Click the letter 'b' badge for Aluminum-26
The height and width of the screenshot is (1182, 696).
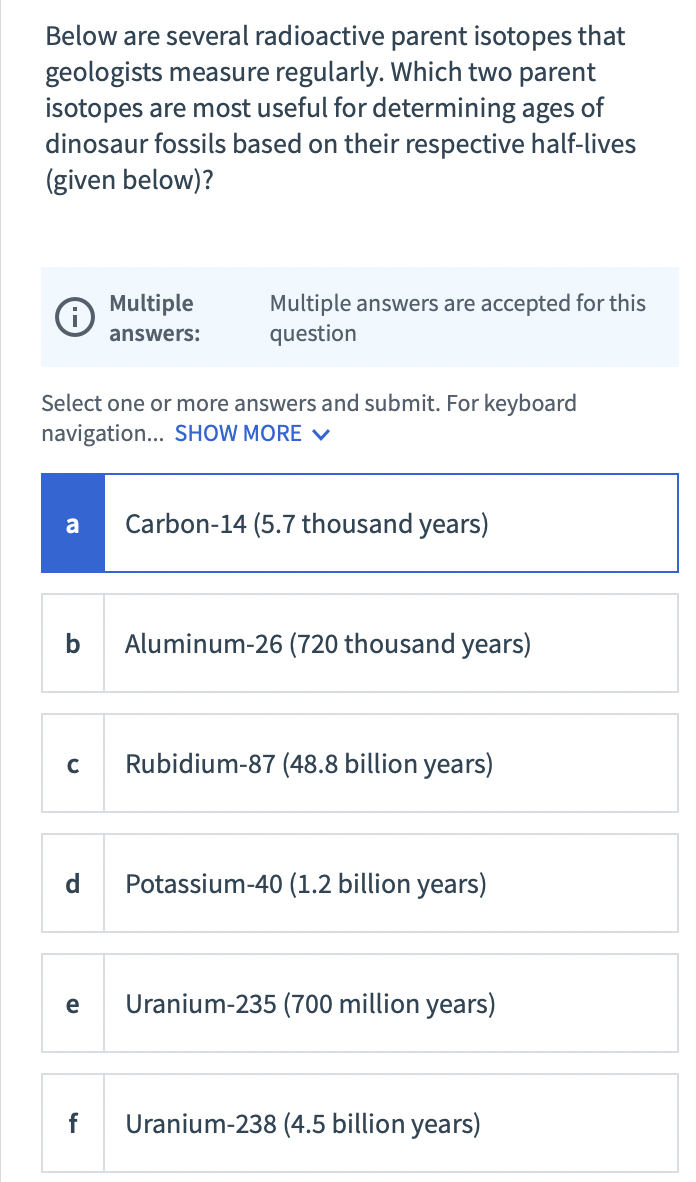[72, 642]
